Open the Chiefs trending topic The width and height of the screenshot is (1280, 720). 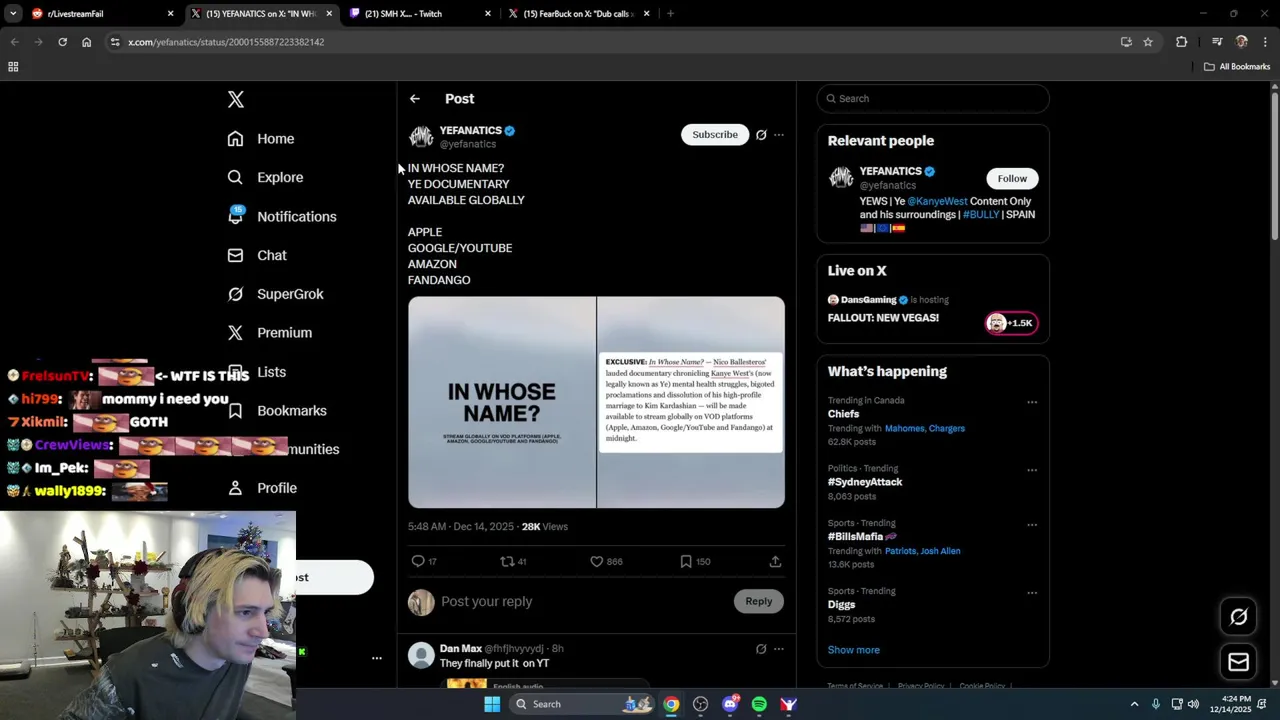click(x=843, y=414)
